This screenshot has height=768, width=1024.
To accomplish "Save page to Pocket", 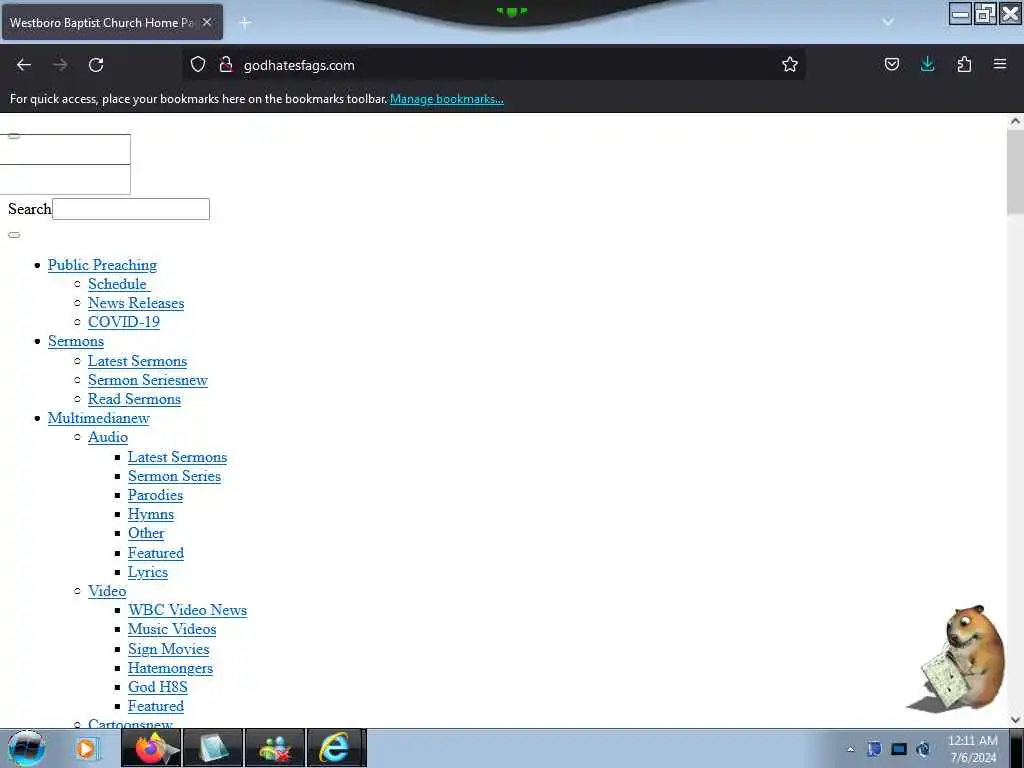I will pyautogui.click(x=891, y=64).
